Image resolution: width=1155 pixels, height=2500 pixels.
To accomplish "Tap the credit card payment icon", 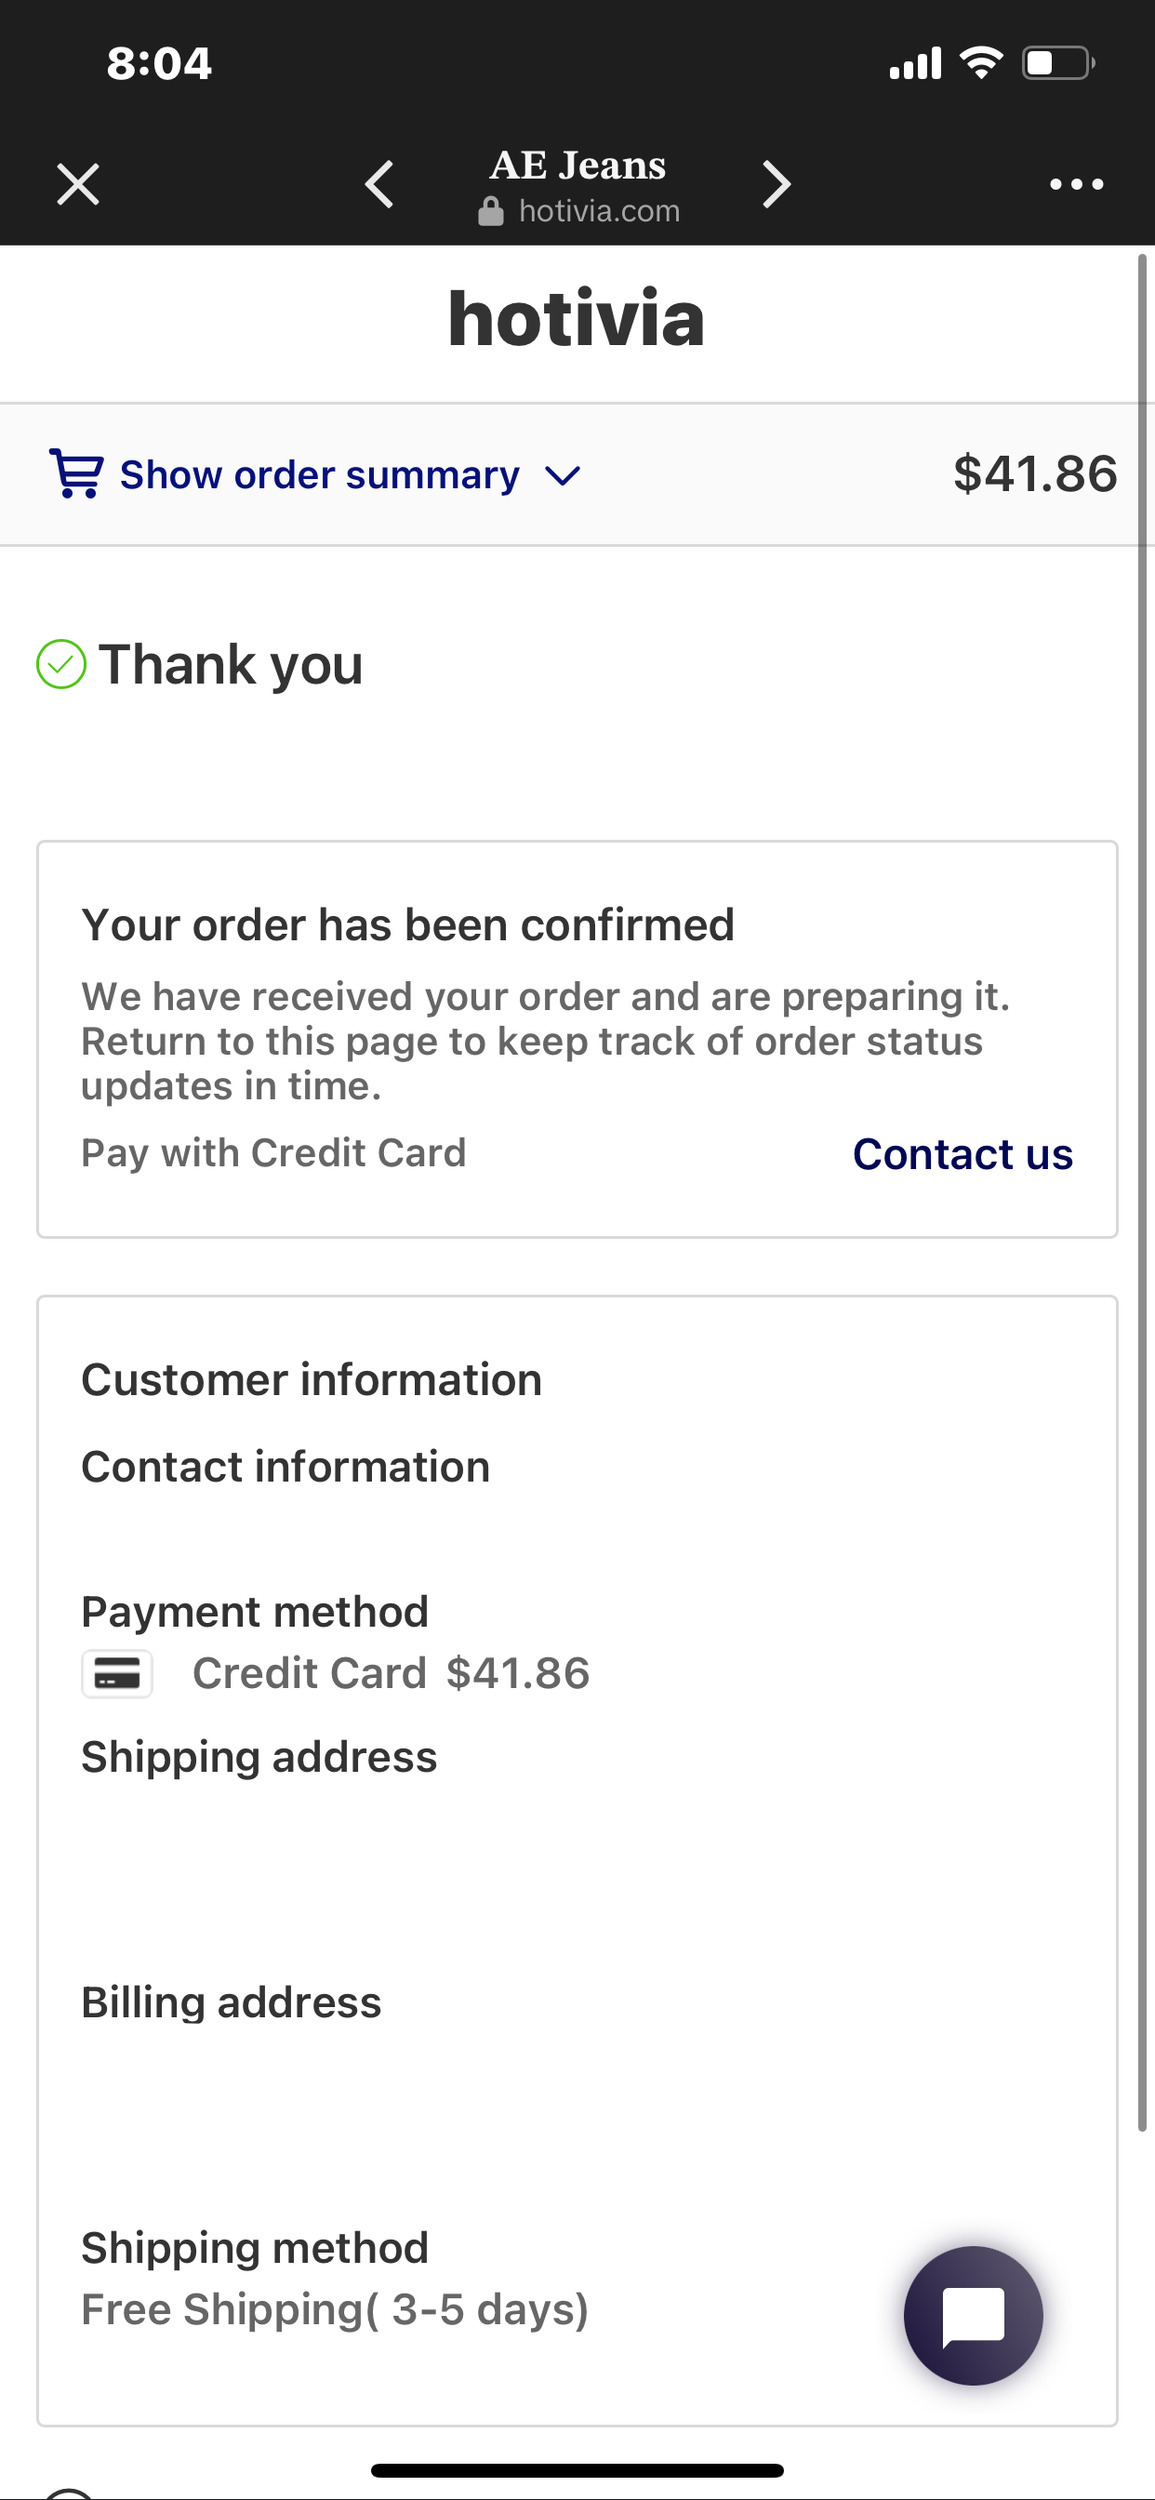I will (x=117, y=1674).
